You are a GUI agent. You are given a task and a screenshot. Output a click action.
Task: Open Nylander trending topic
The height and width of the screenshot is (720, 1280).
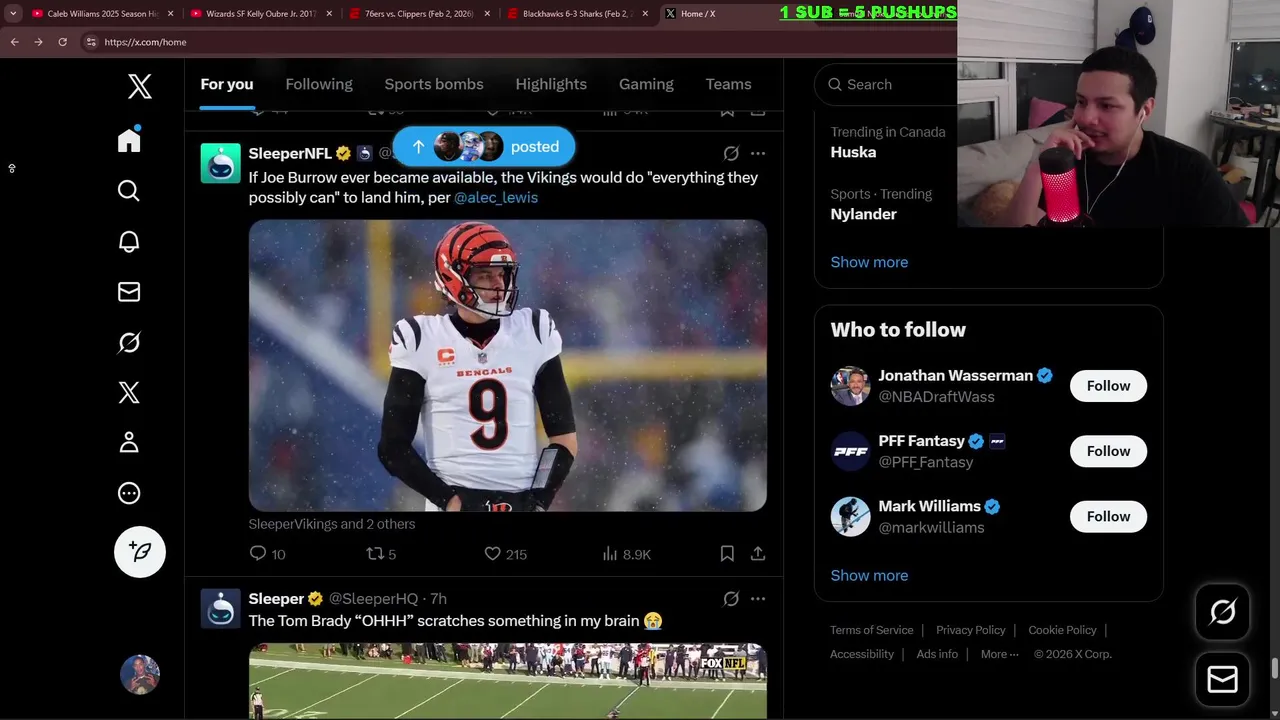[863, 214]
